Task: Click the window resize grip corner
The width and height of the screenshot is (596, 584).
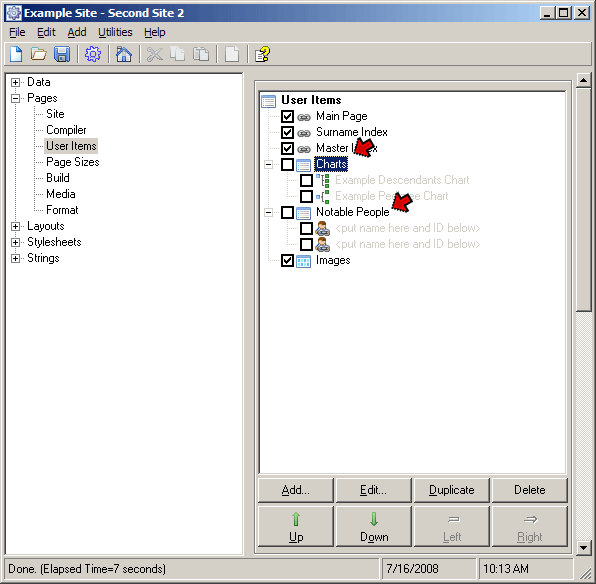Action: pyautogui.click(x=586, y=573)
